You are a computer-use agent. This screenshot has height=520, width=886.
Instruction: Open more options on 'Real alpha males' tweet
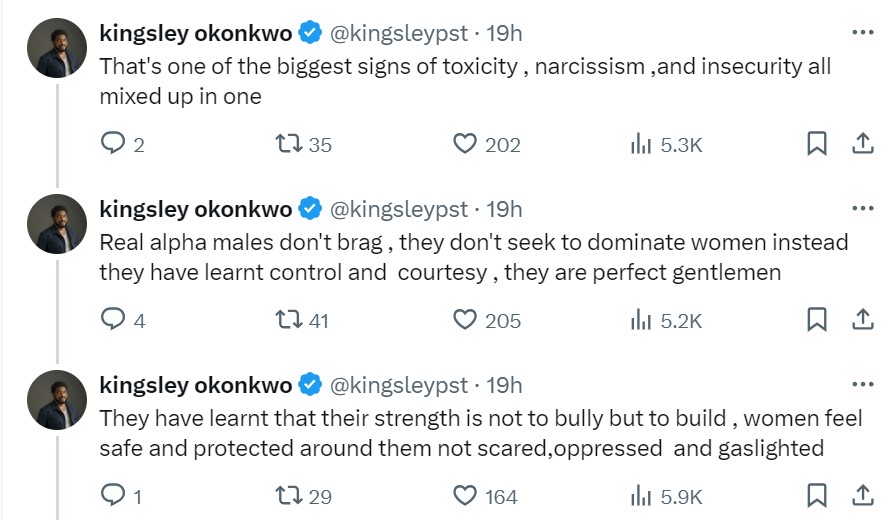click(x=862, y=208)
